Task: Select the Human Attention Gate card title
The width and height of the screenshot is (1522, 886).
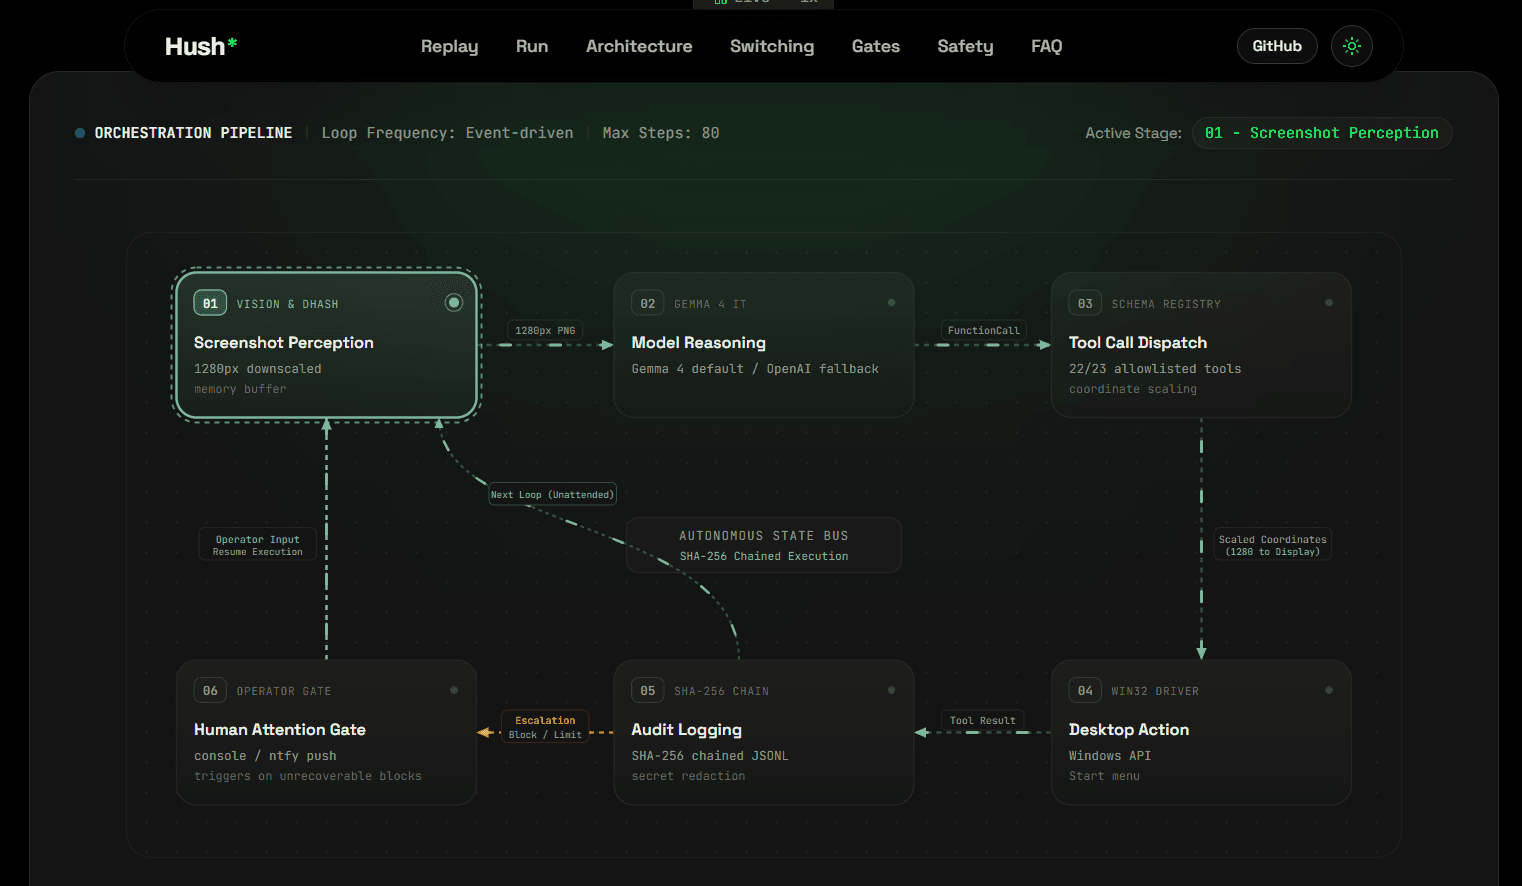Action: coord(280,729)
